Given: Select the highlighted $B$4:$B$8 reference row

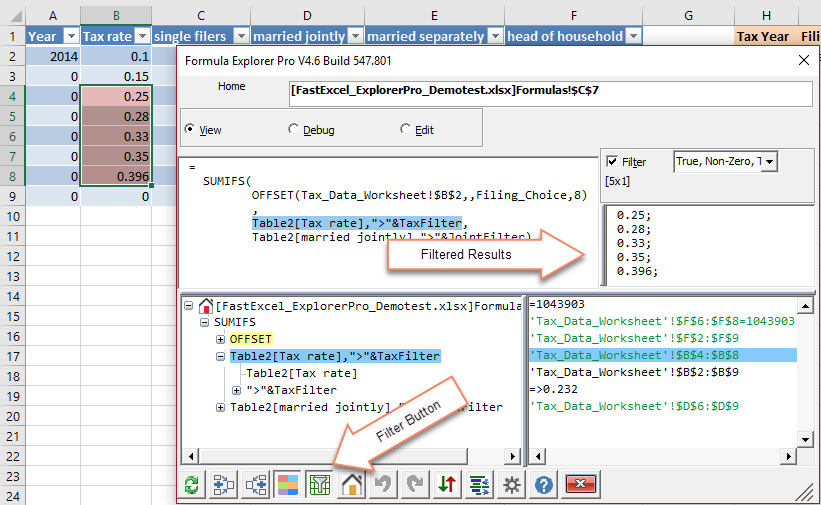Looking at the screenshot, I should [x=663, y=355].
